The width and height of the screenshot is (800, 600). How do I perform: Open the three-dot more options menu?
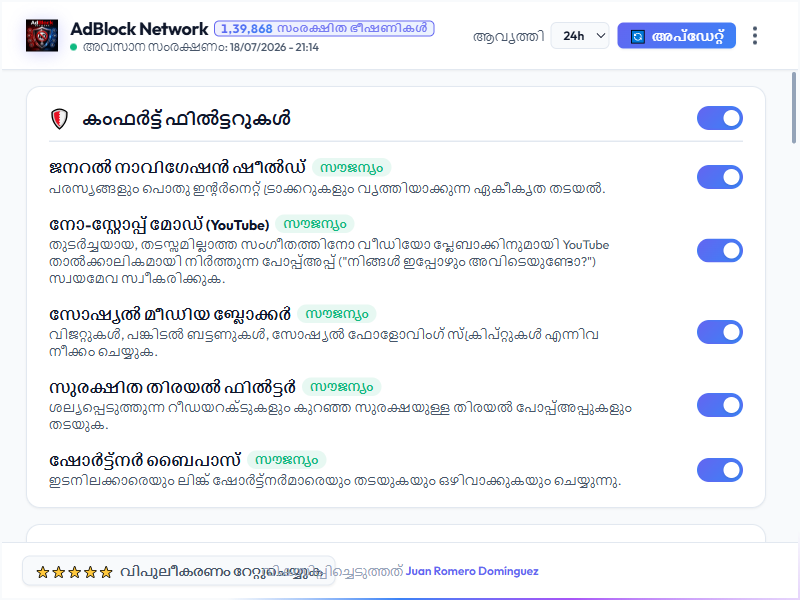coord(755,36)
